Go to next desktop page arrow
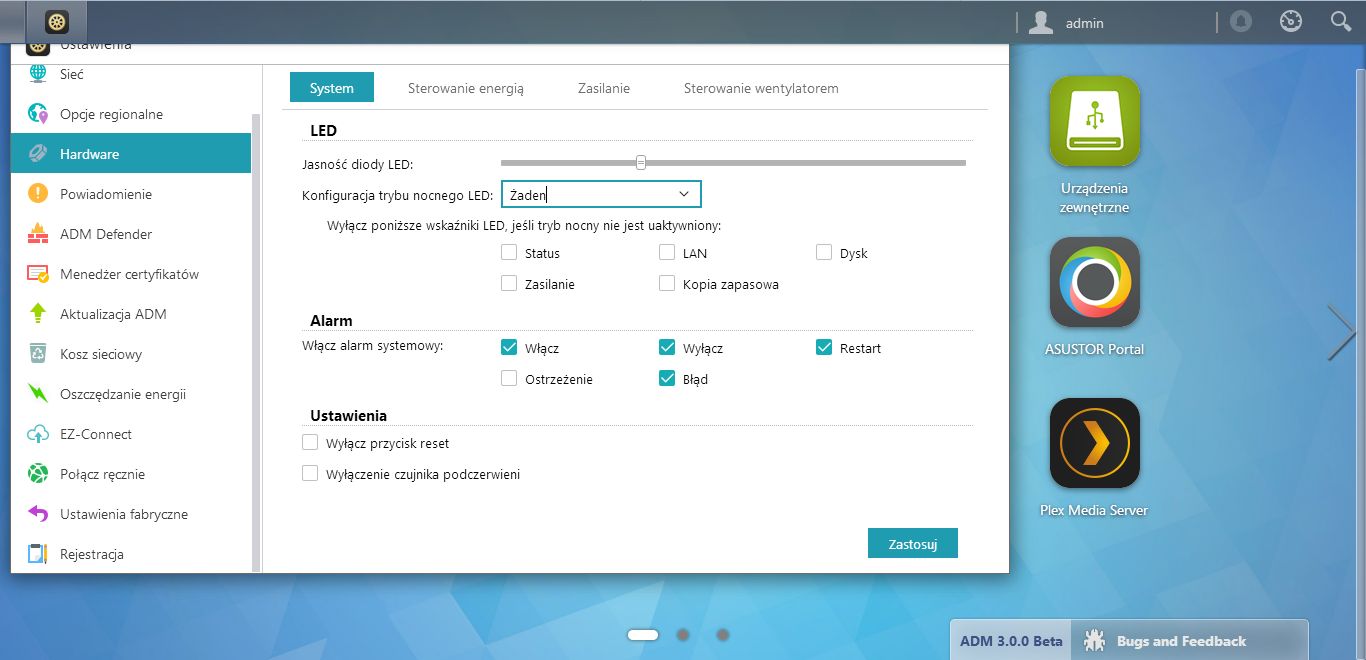This screenshot has height=660, width=1366. coord(1341,332)
